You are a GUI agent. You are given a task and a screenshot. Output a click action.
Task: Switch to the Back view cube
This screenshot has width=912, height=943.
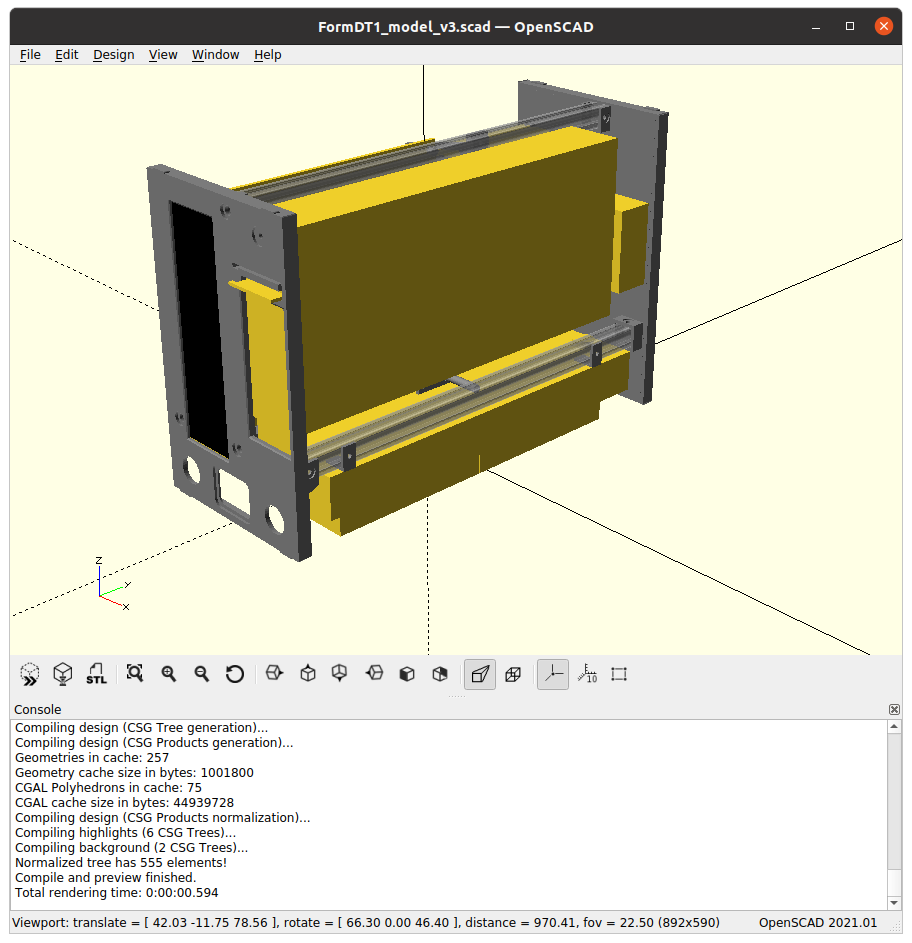point(440,674)
